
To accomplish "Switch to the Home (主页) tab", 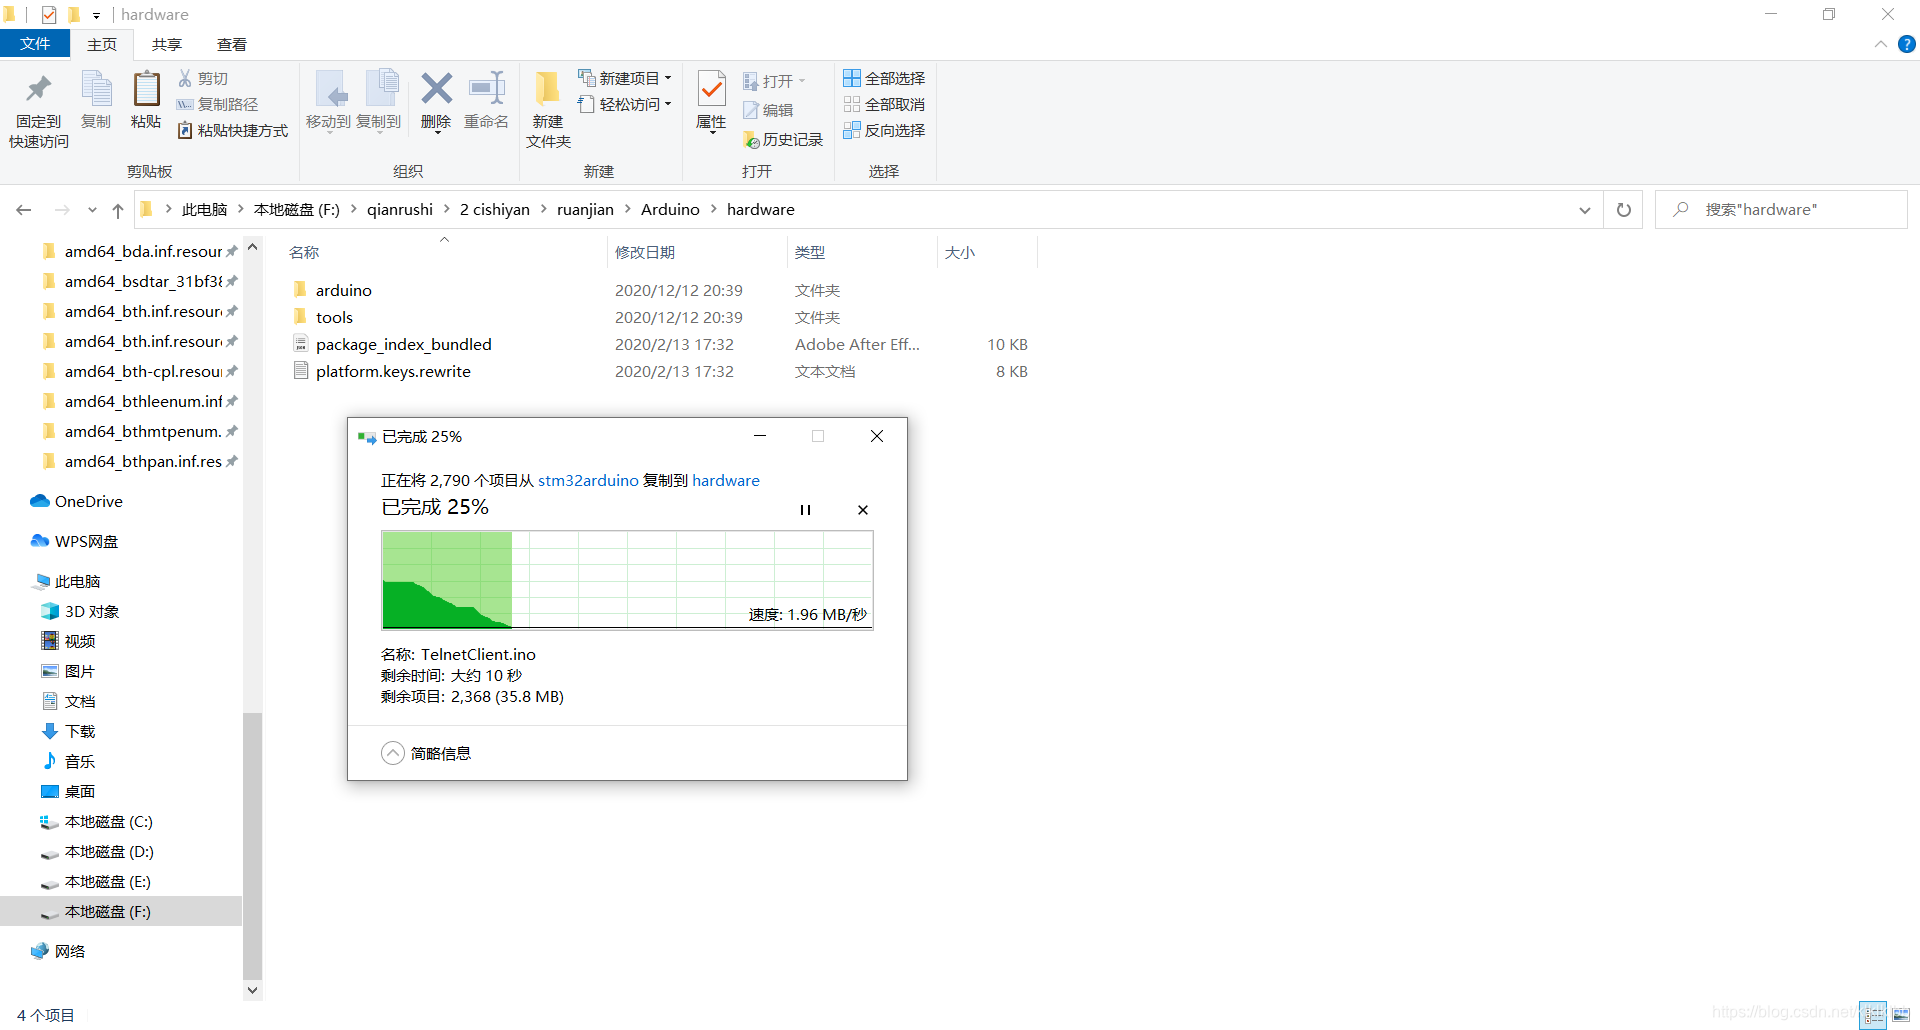I will point(102,44).
